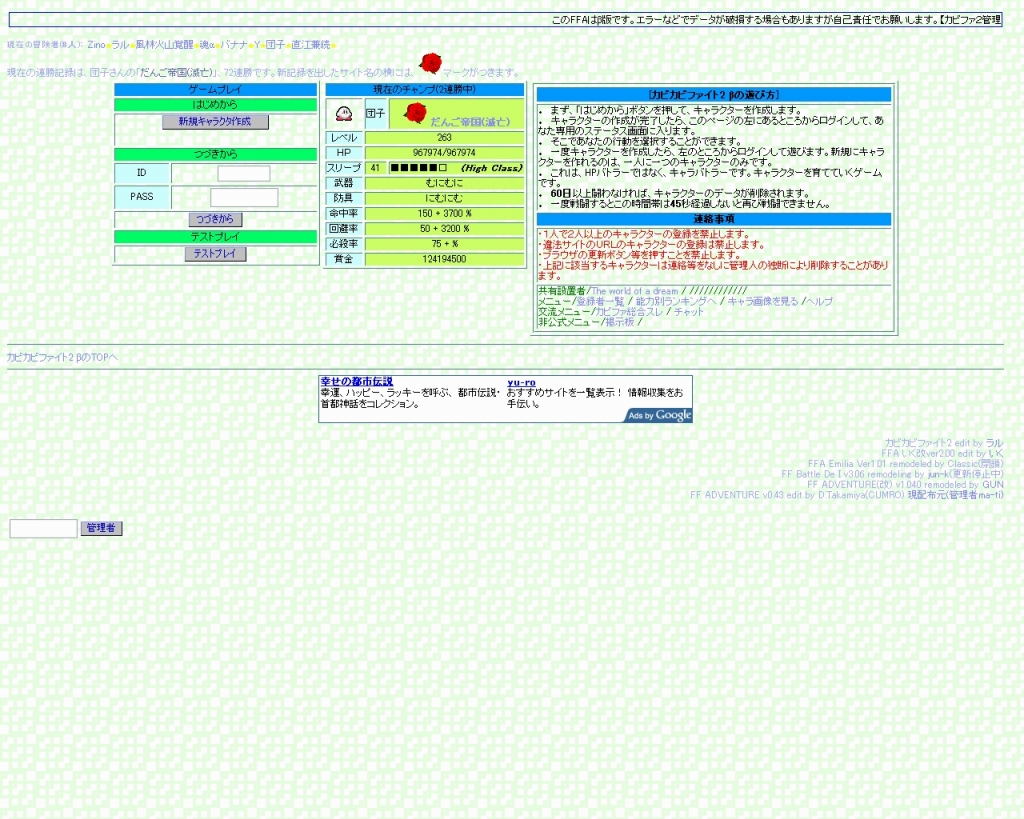
Task: Open the ラル credit link in footer
Action: pyautogui.click(x=995, y=443)
